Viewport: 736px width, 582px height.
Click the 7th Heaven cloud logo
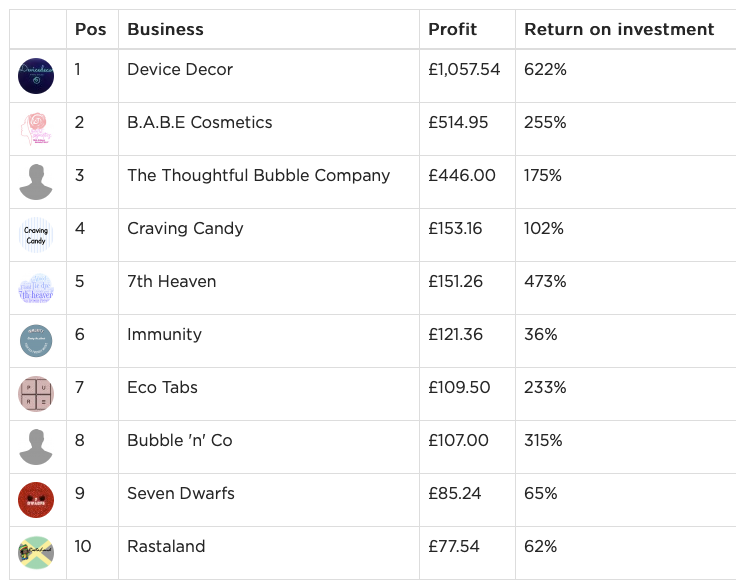click(x=36, y=288)
